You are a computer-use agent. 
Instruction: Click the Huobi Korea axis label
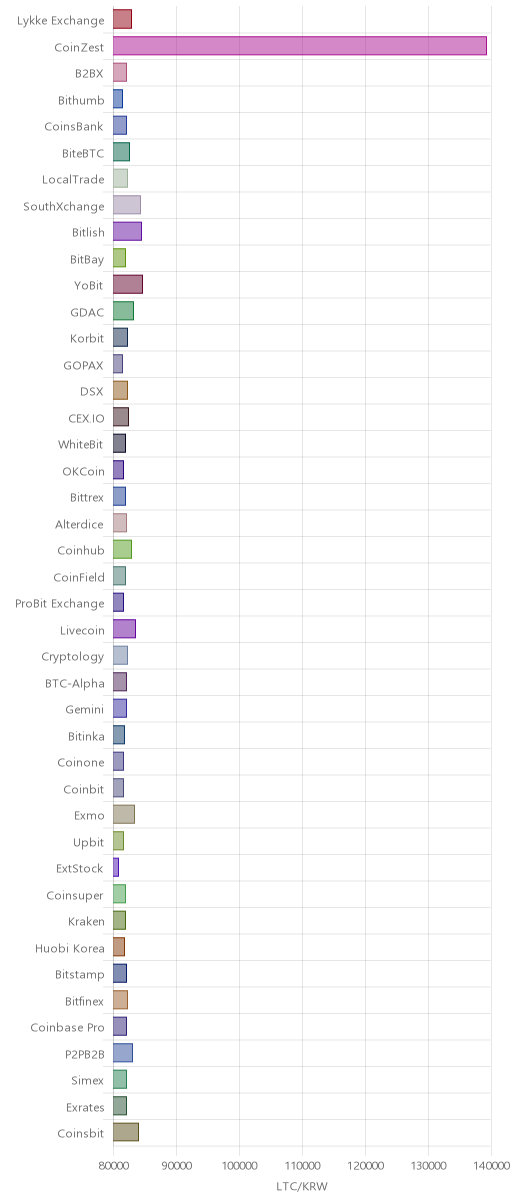coord(70,947)
